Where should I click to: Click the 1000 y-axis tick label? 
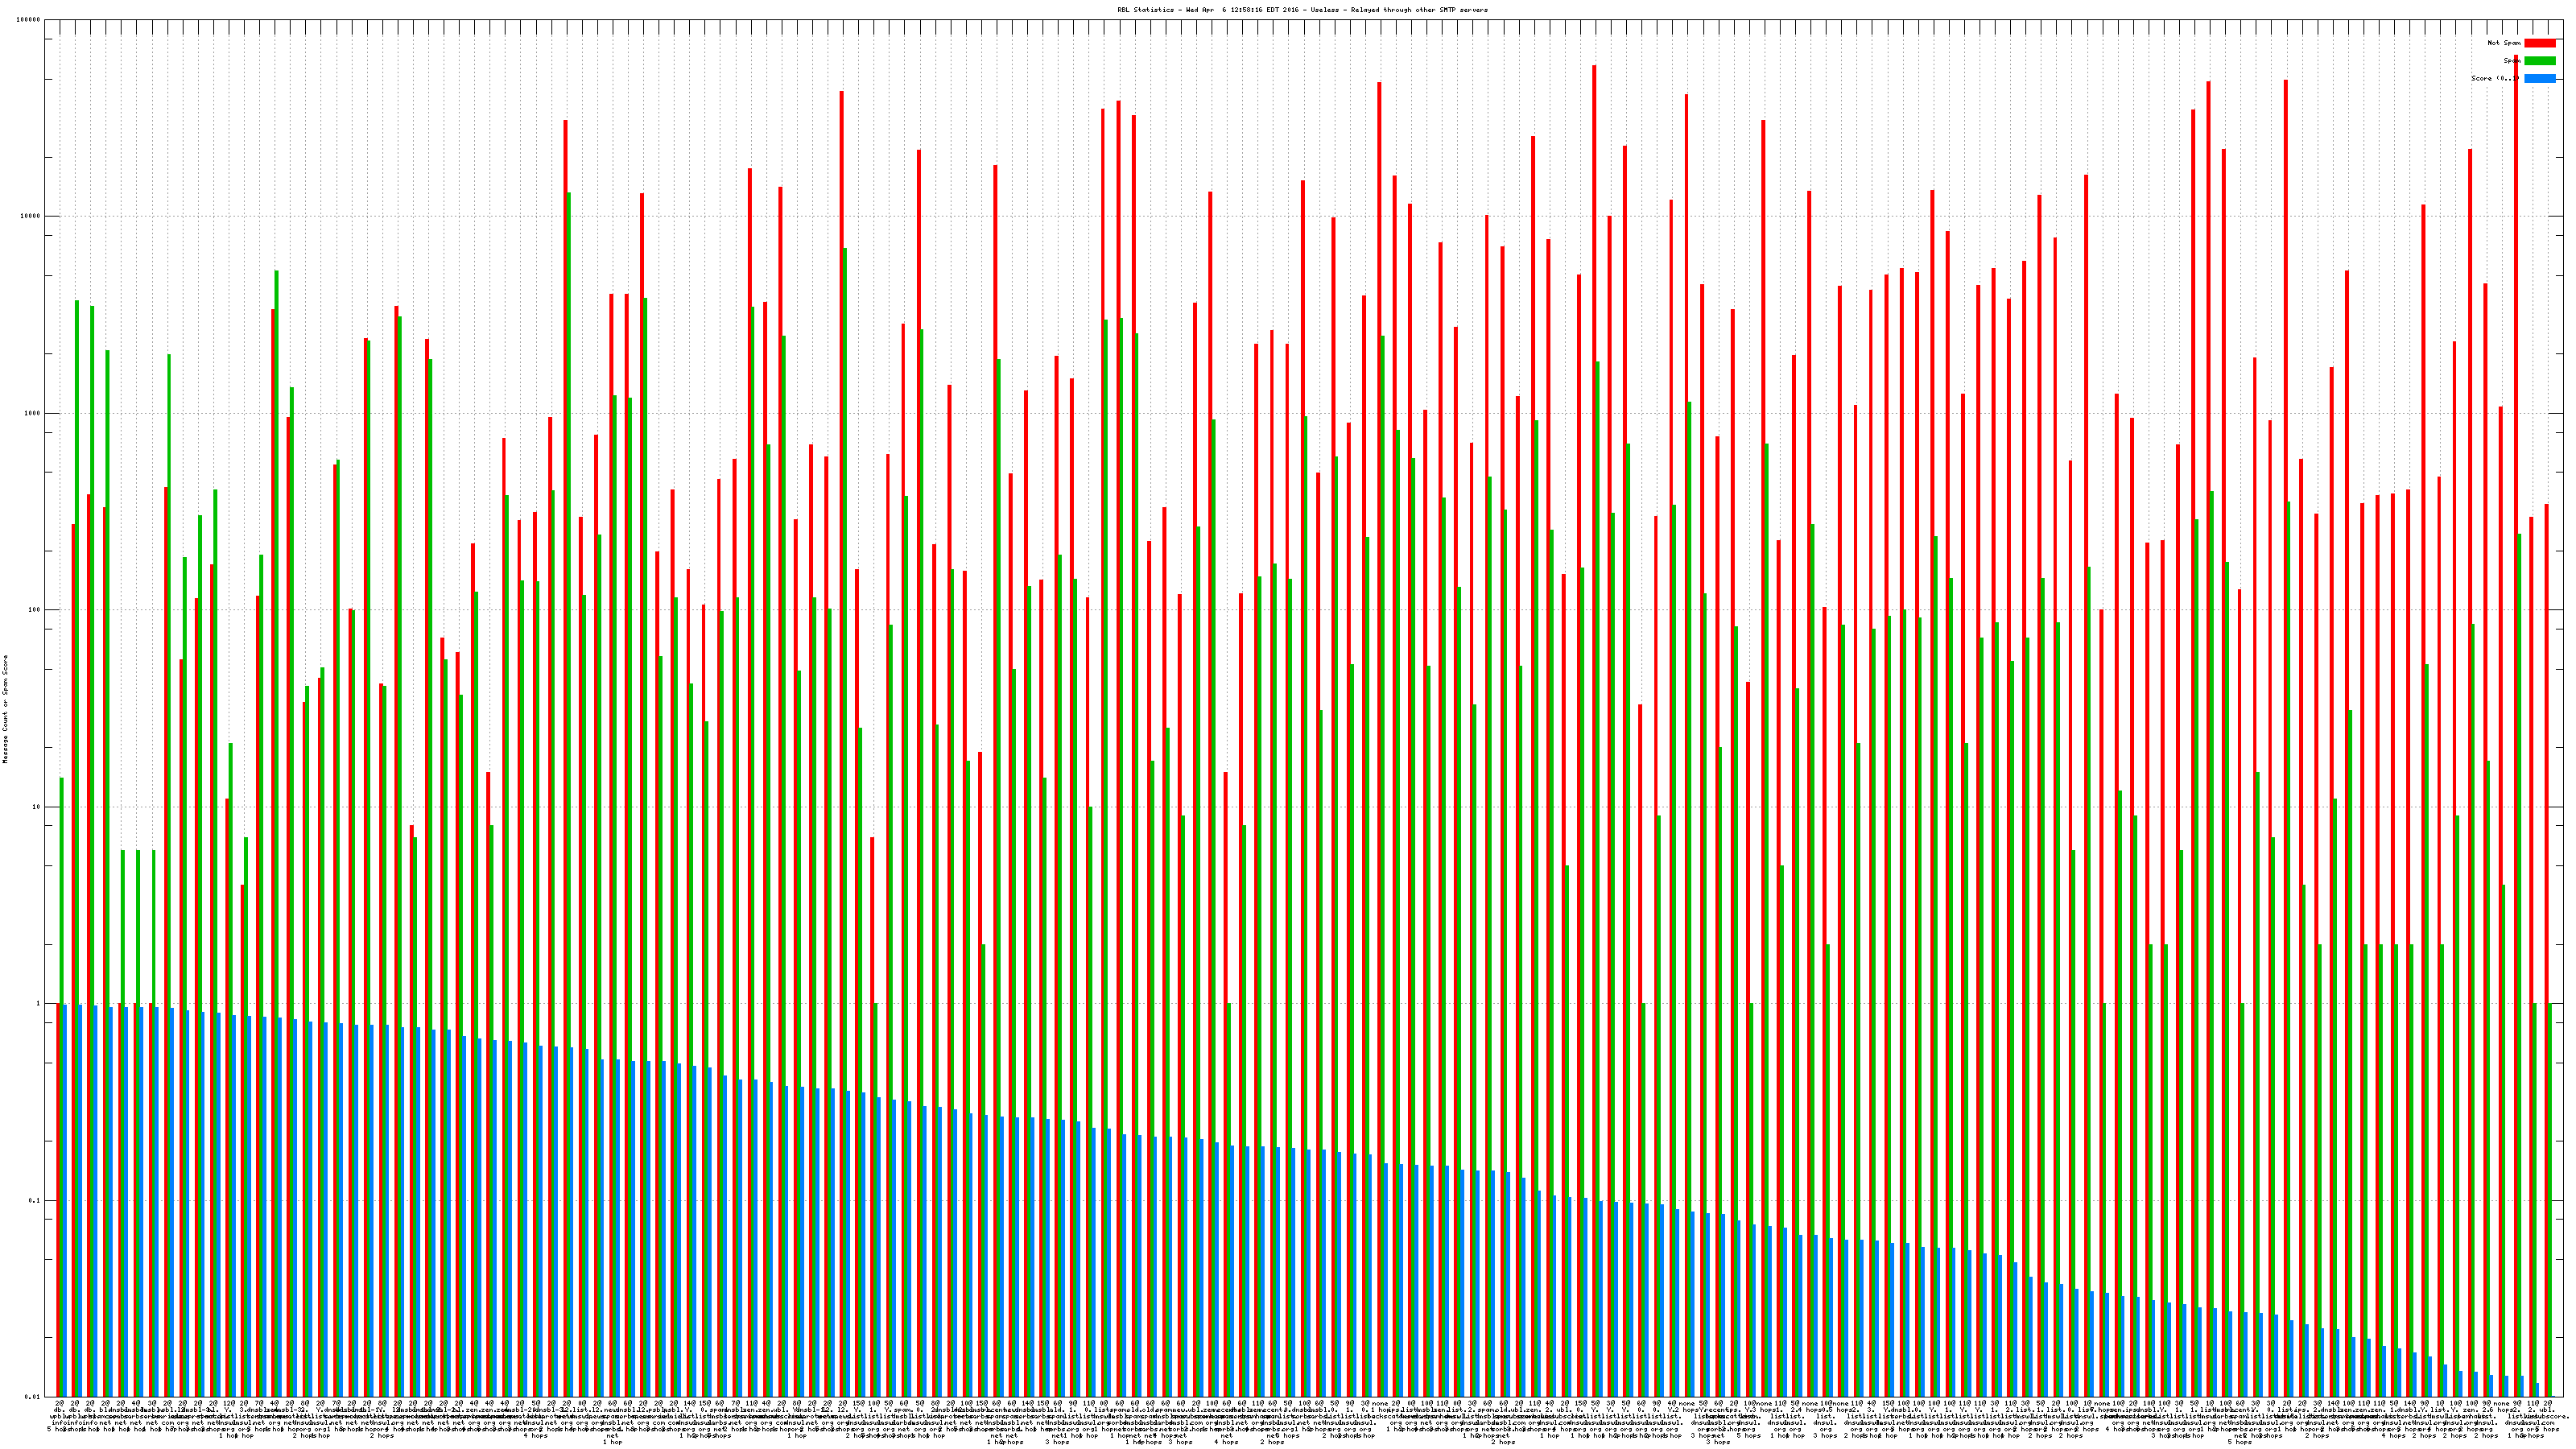pyautogui.click(x=33, y=413)
